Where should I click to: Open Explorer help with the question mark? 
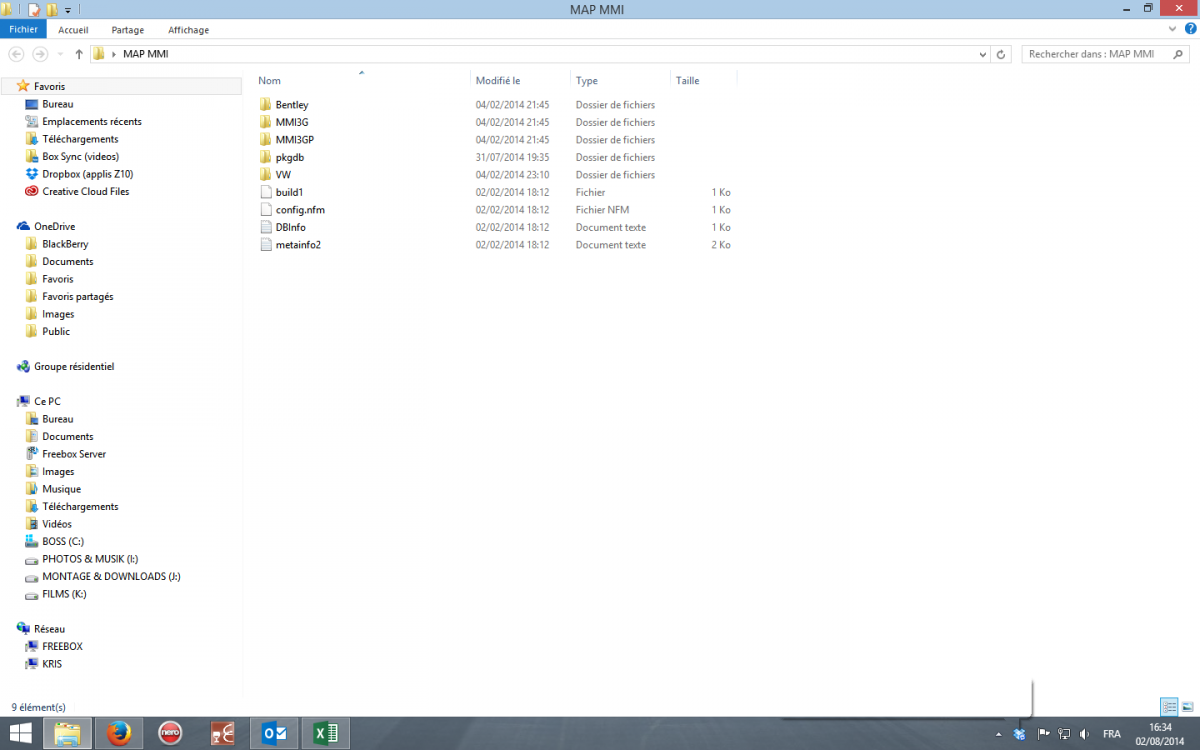tap(1189, 30)
